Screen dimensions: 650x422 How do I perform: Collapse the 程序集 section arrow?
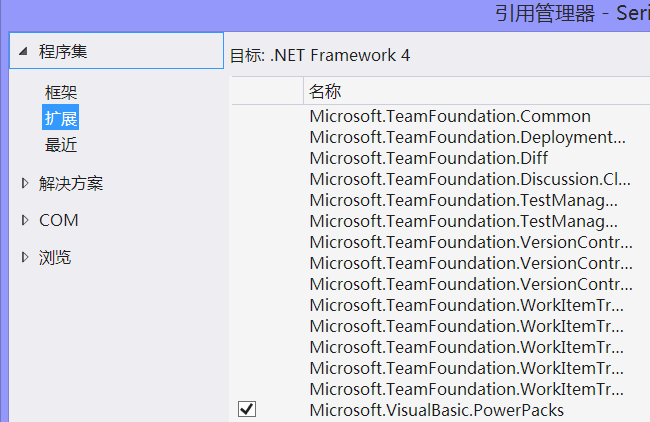(23, 51)
